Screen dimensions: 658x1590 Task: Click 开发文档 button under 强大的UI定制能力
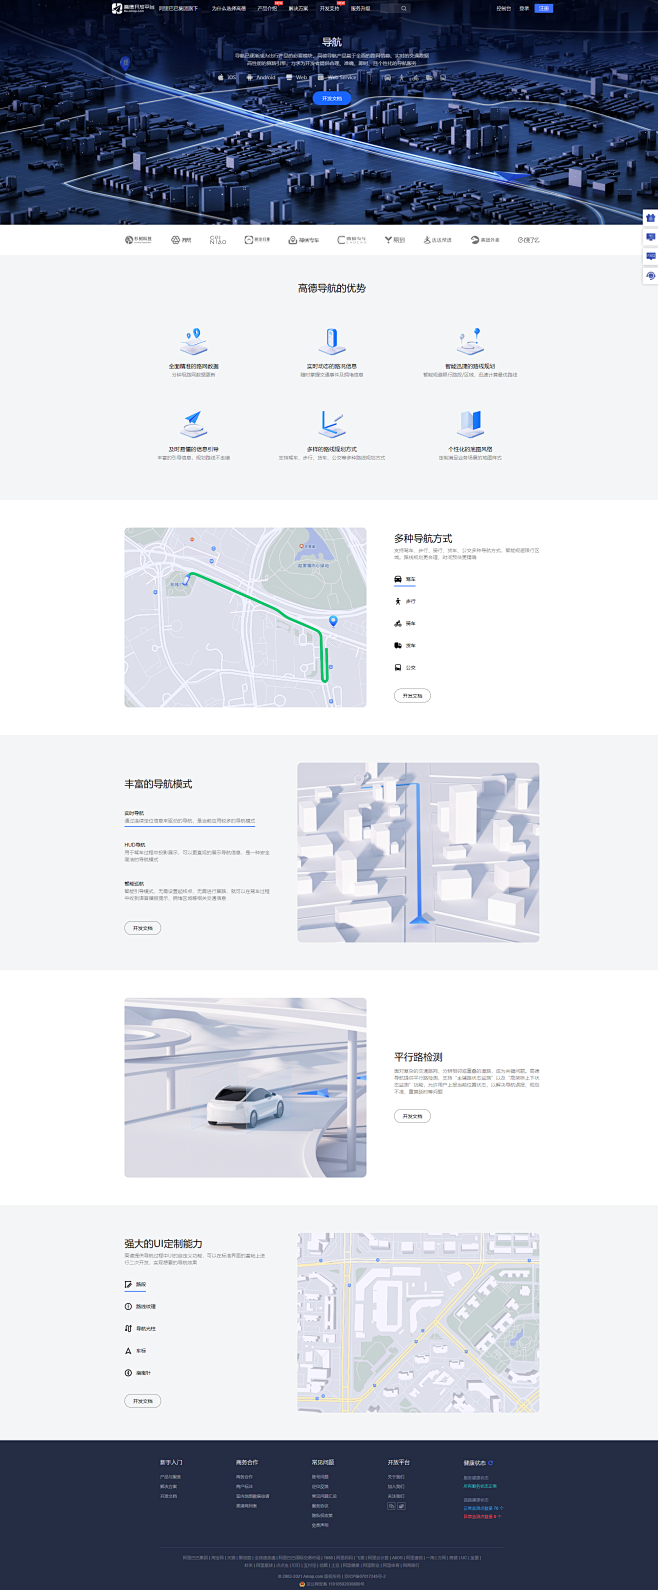142,1401
